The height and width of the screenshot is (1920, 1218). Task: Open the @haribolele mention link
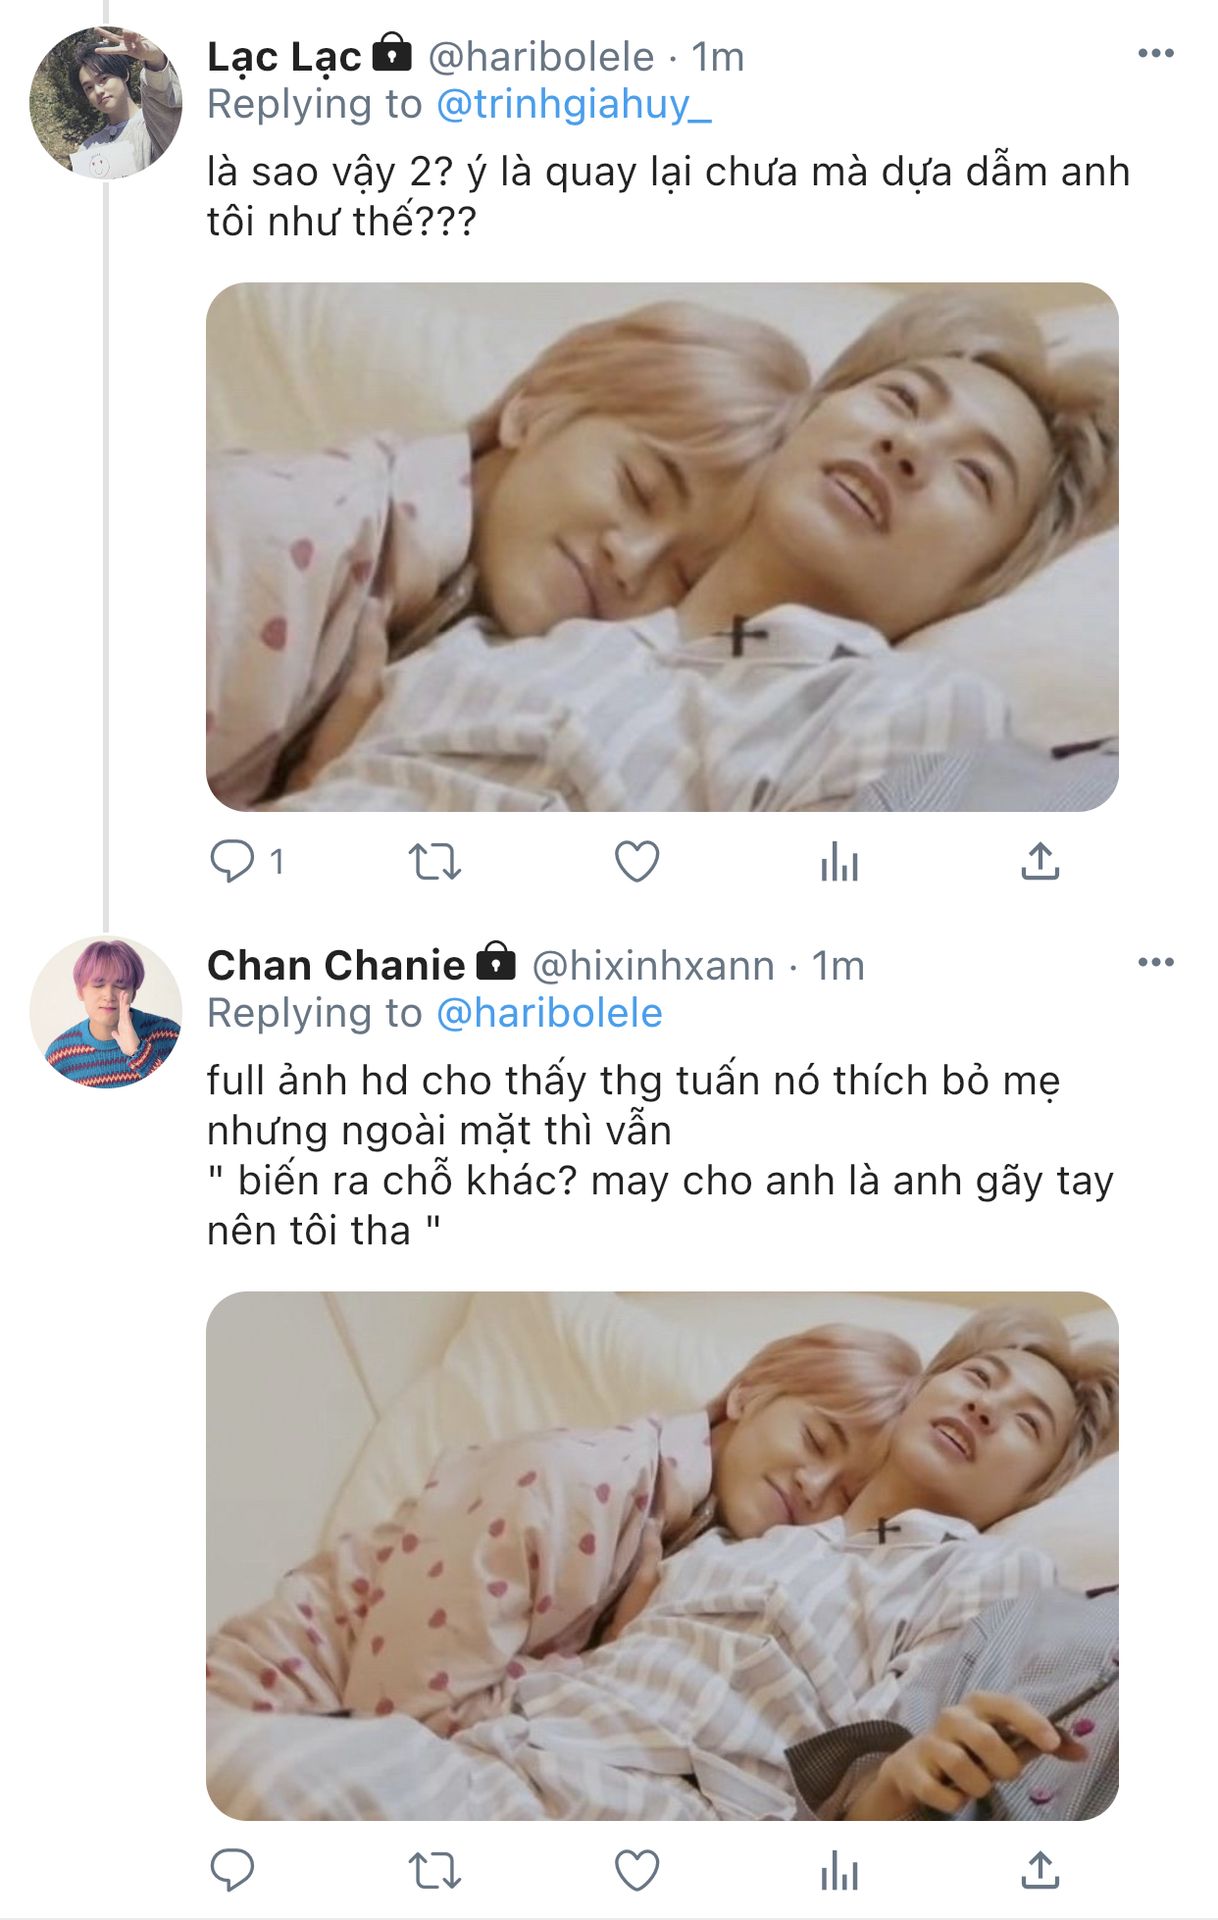coord(550,1014)
